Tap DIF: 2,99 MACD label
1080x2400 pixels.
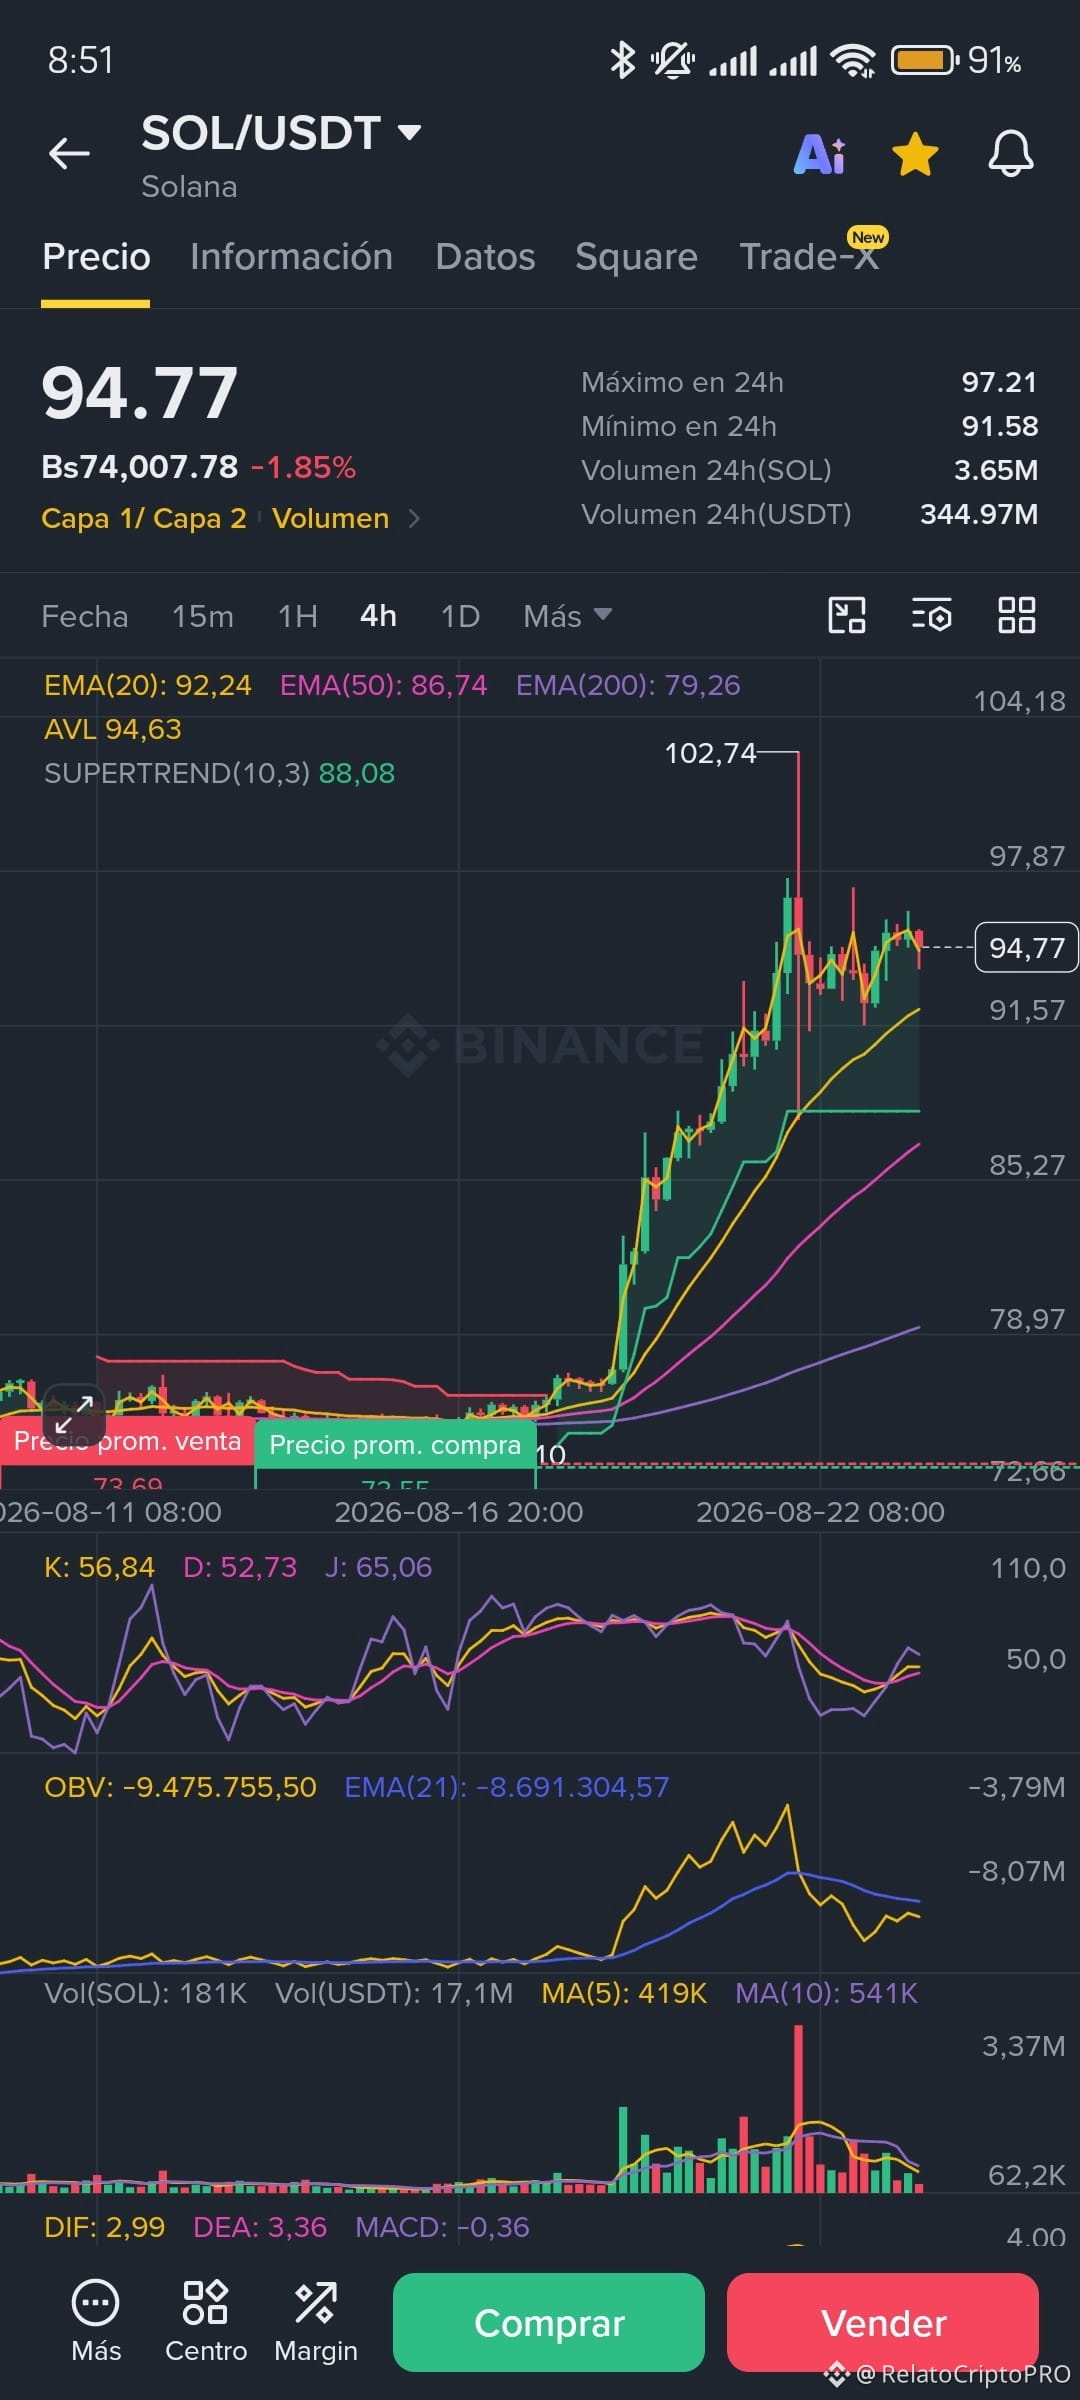(104, 2227)
